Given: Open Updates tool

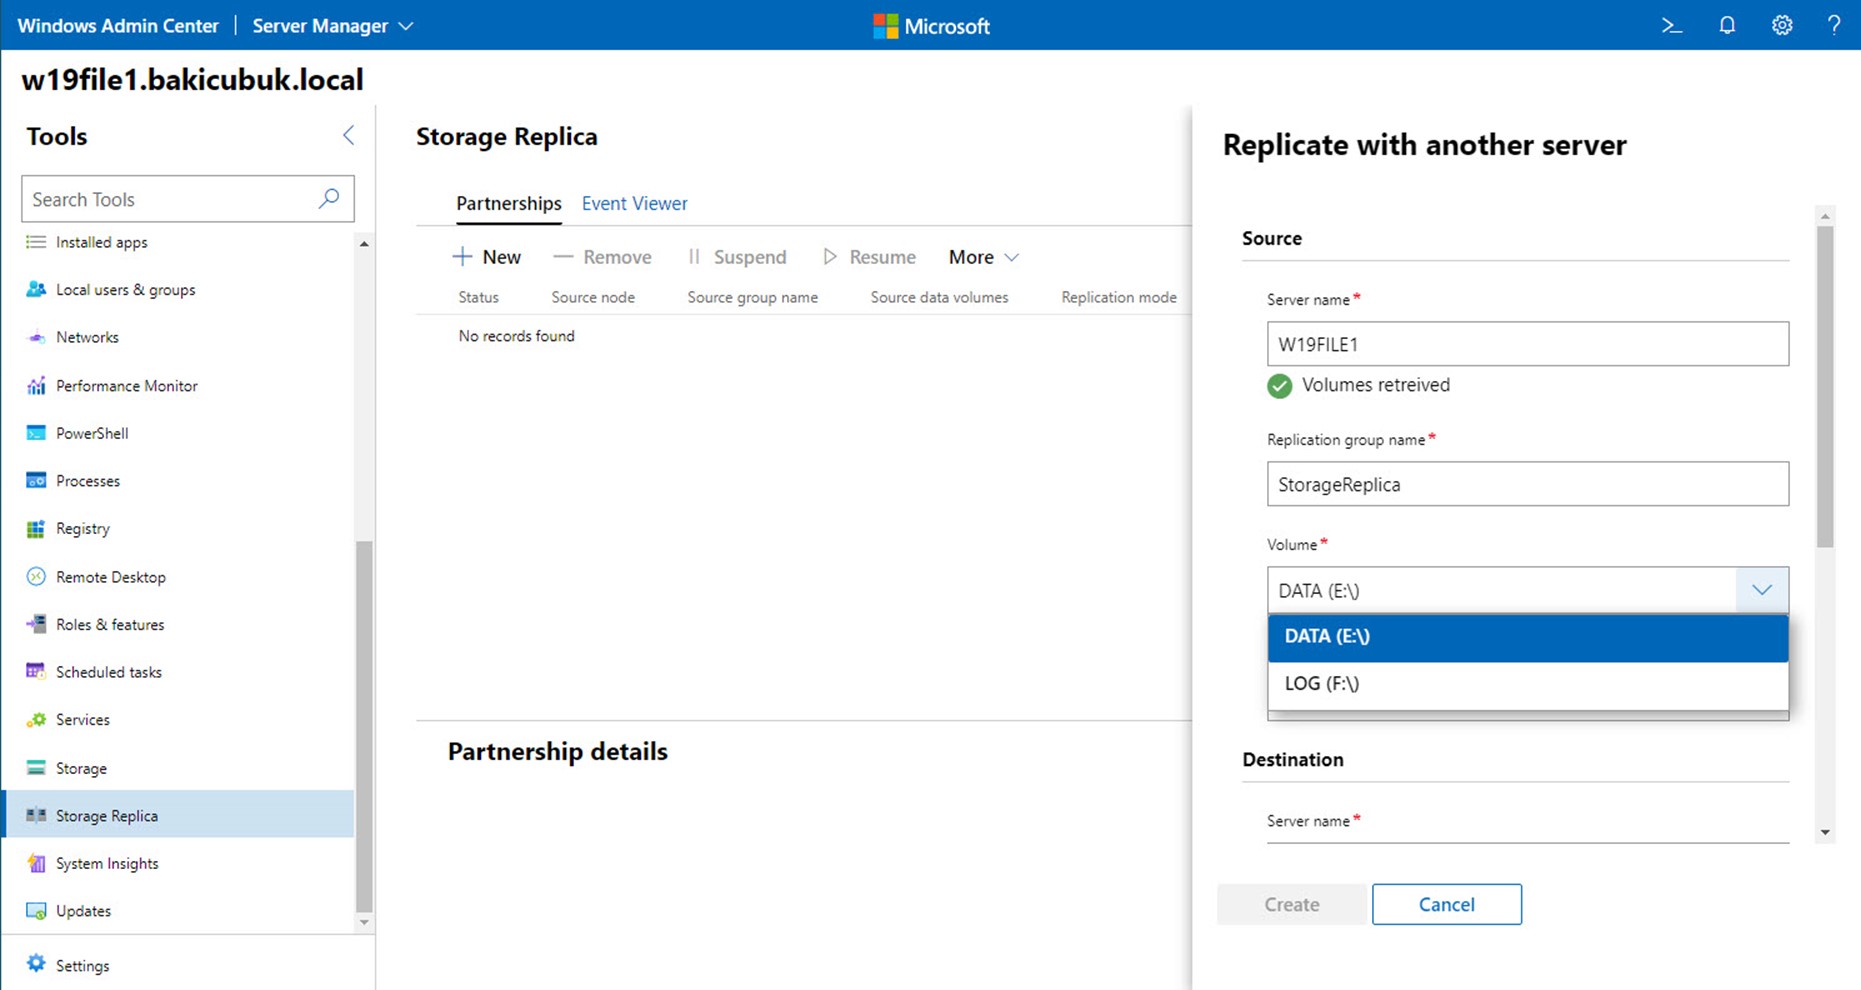Looking at the screenshot, I should [x=83, y=911].
